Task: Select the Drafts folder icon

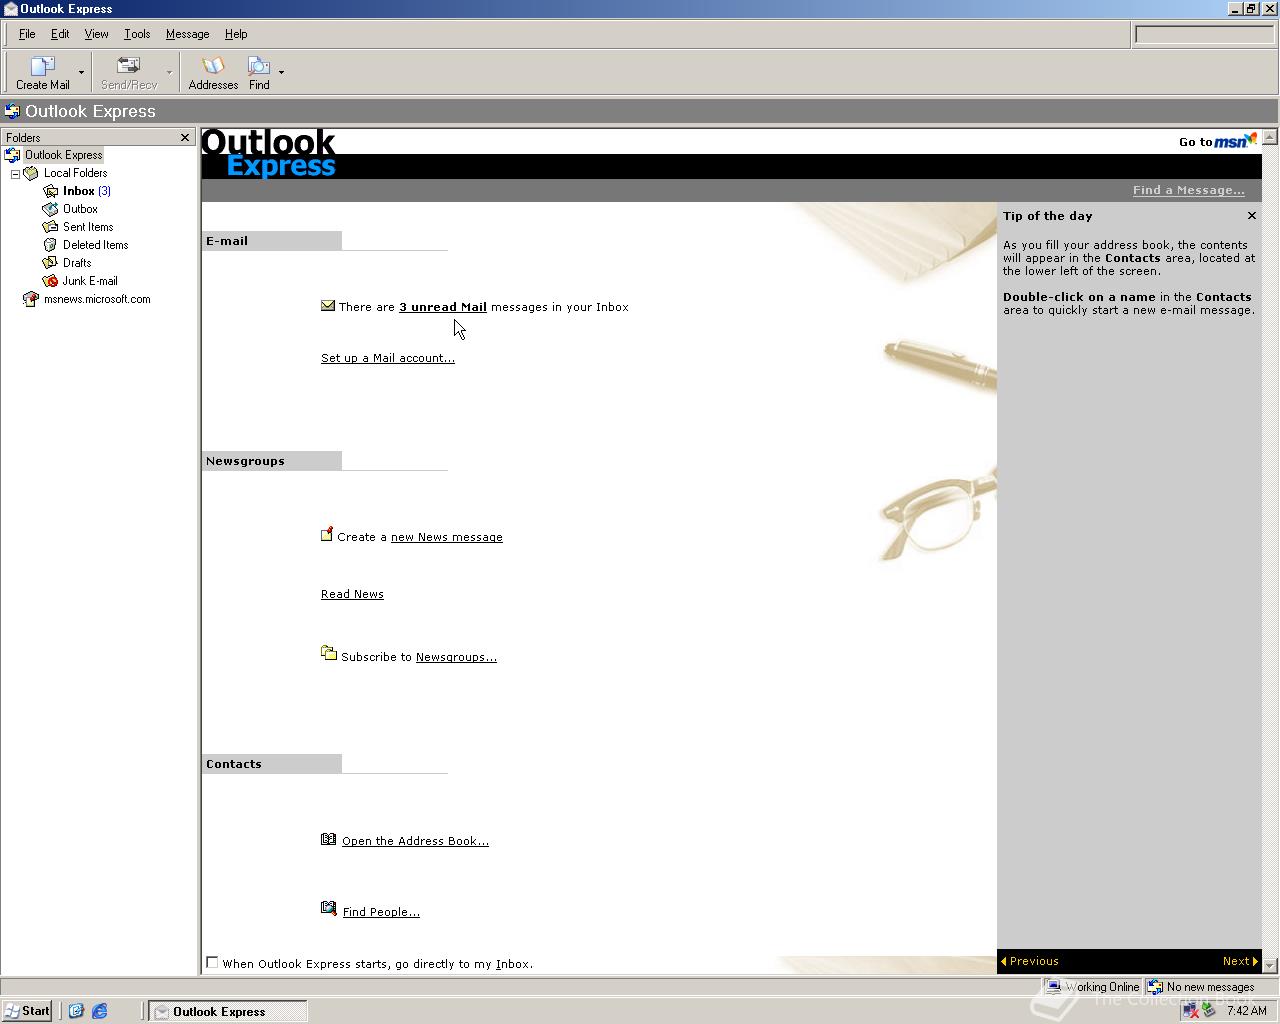Action: pyautogui.click(x=51, y=263)
